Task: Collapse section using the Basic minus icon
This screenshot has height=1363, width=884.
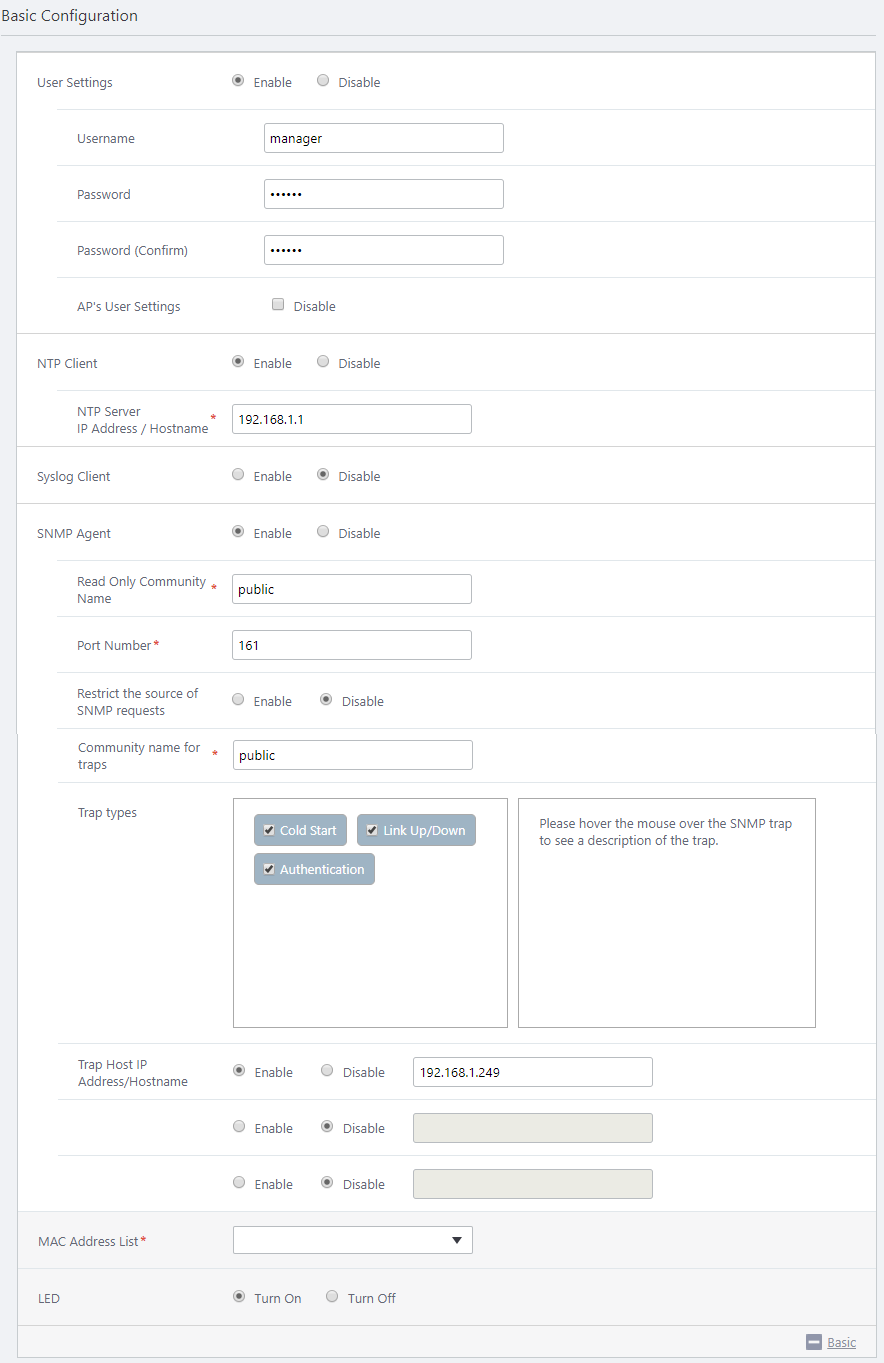Action: click(x=814, y=1342)
